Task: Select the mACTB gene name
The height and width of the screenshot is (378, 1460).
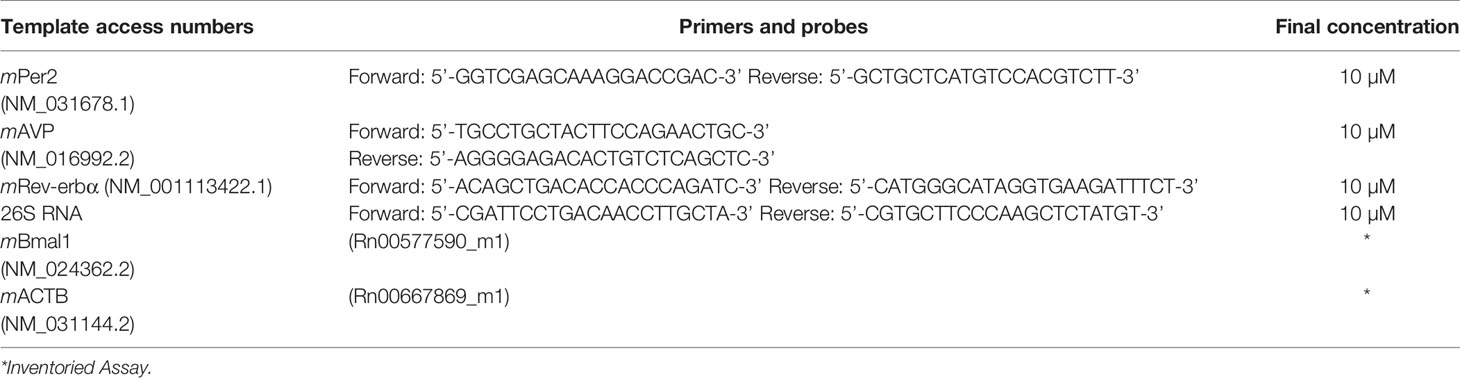Action: pyautogui.click(x=29, y=292)
